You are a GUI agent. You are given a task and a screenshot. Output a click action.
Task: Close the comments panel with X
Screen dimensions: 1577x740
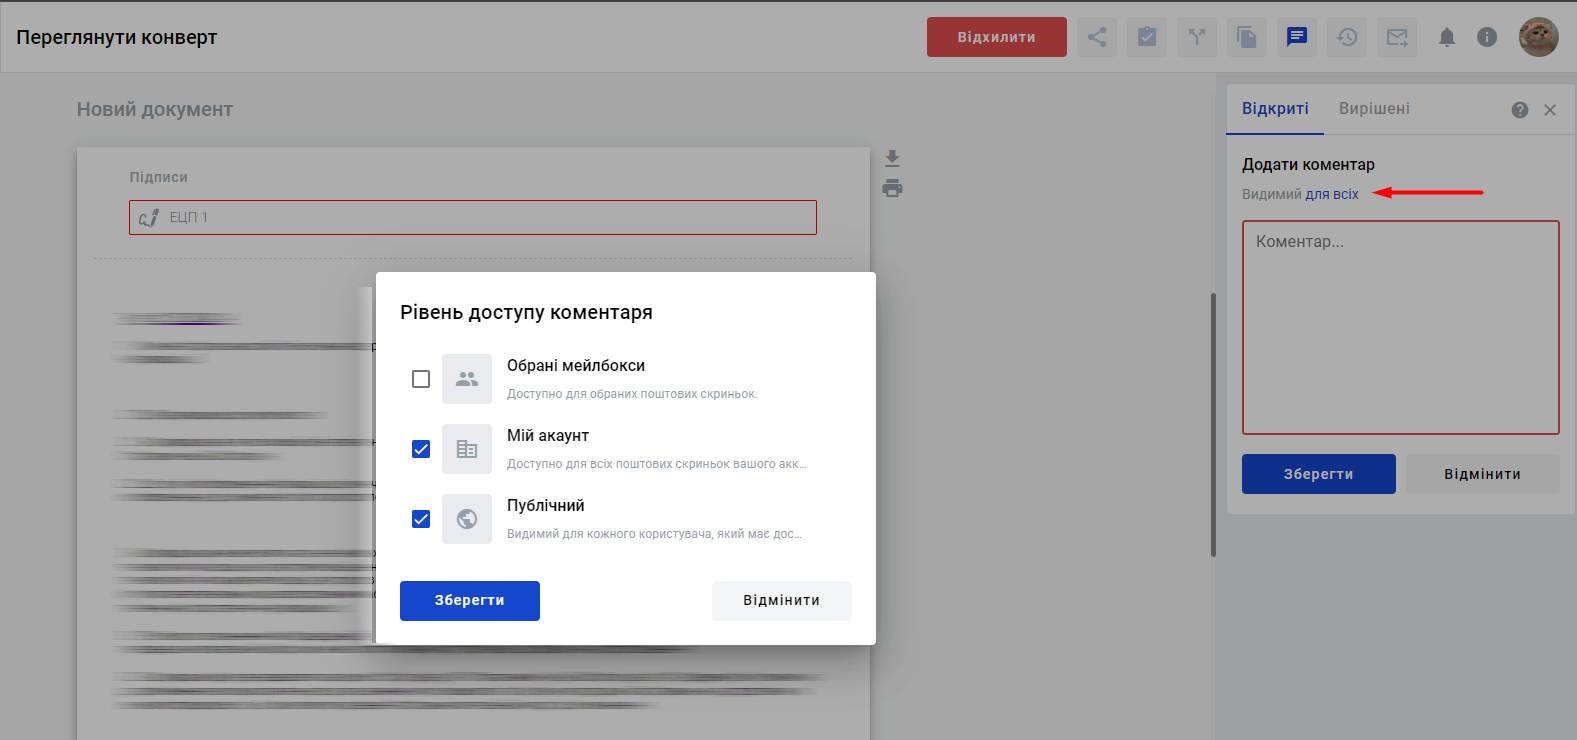coord(1550,110)
